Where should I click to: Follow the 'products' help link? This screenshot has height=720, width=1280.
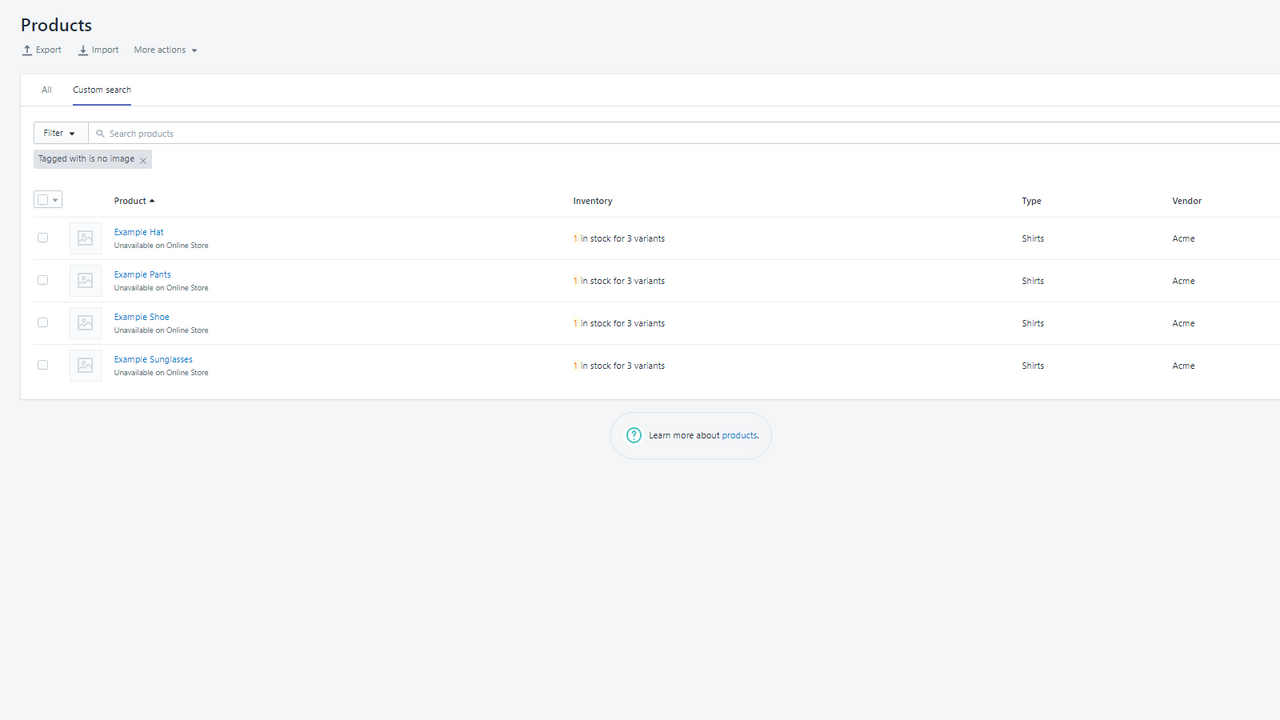click(739, 436)
